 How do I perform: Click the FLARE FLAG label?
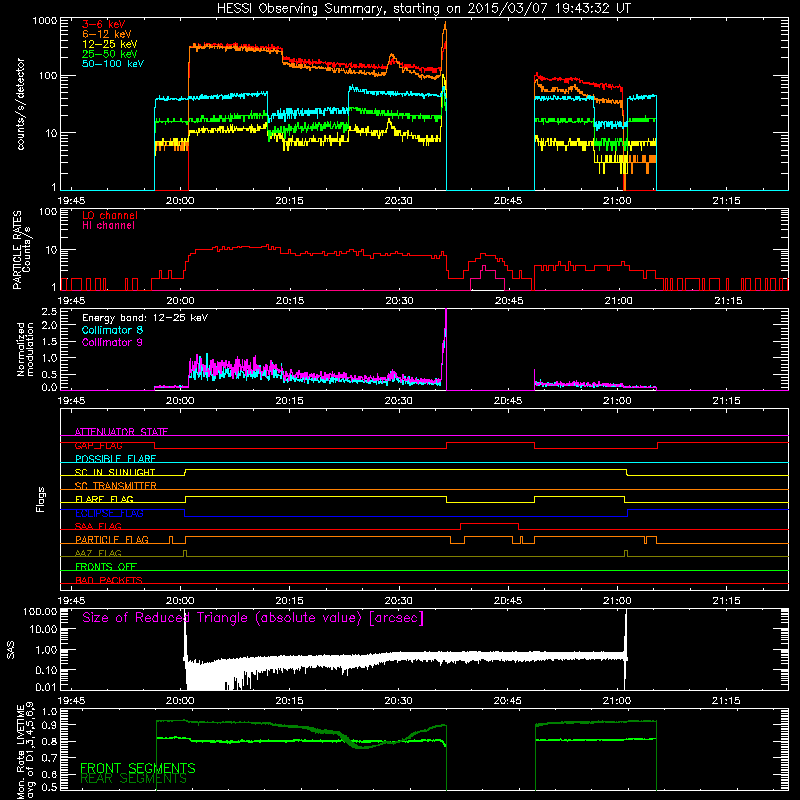click(x=104, y=499)
